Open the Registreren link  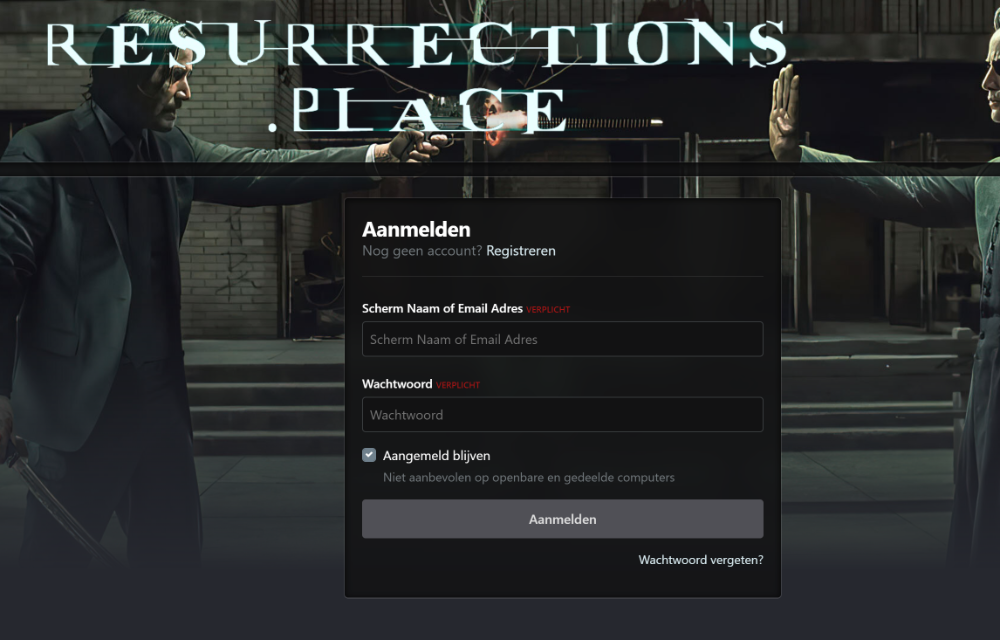pos(520,251)
